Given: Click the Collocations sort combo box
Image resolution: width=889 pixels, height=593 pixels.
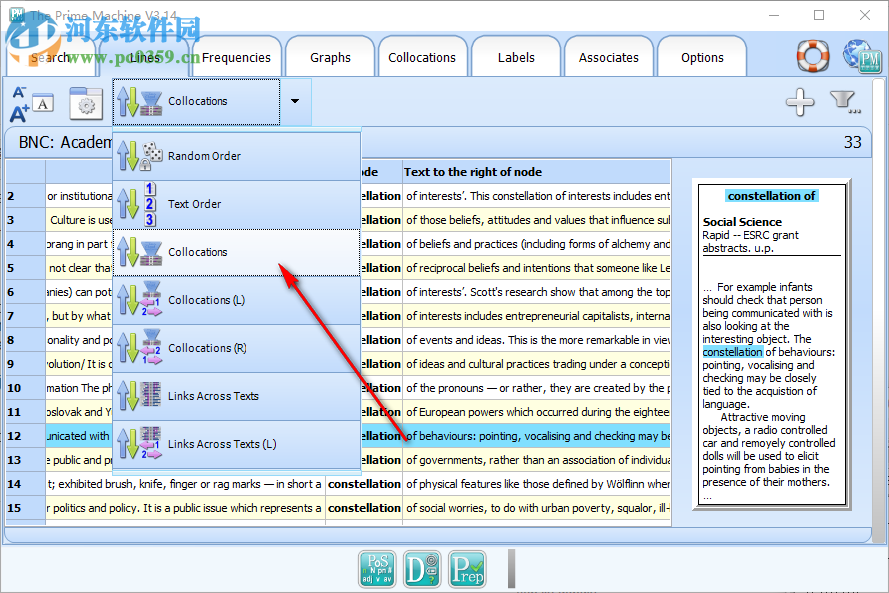Looking at the screenshot, I should coord(196,101).
